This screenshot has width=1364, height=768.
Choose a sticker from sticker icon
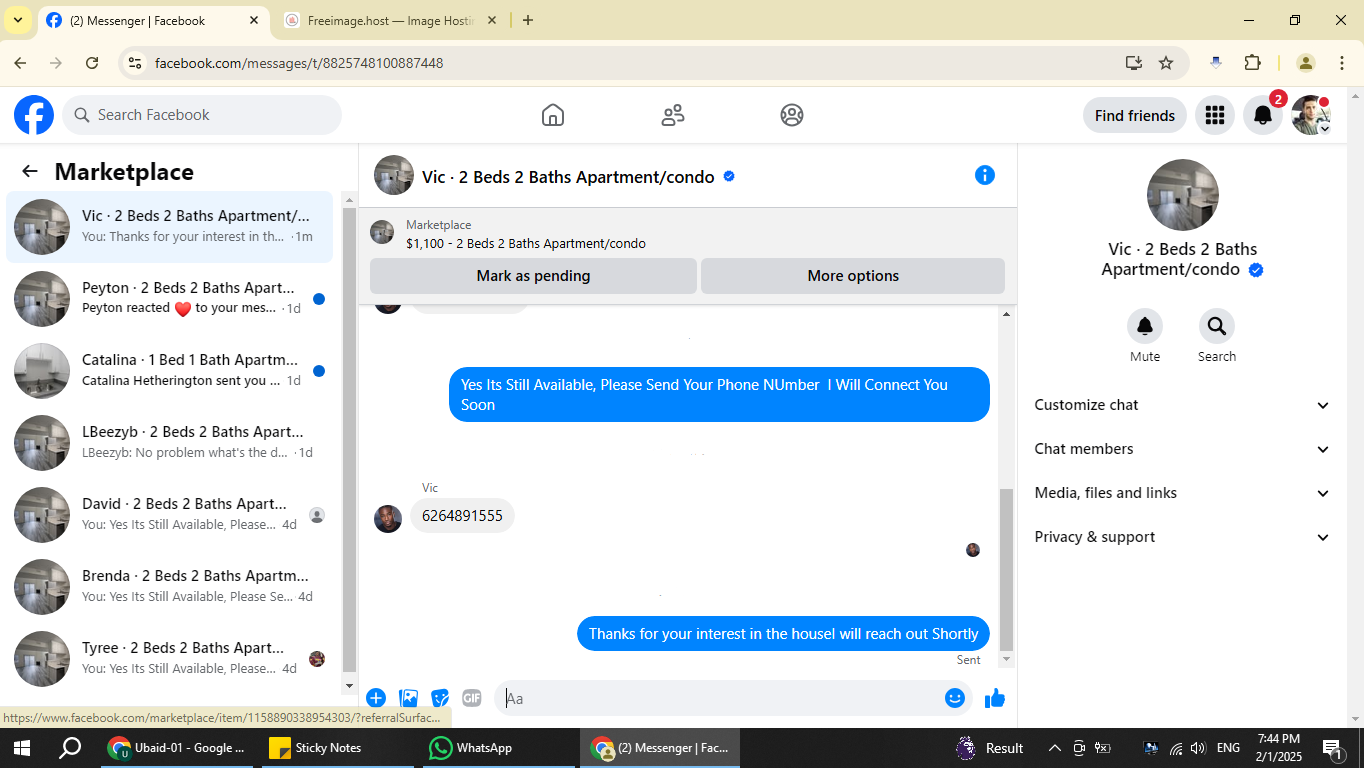440,698
